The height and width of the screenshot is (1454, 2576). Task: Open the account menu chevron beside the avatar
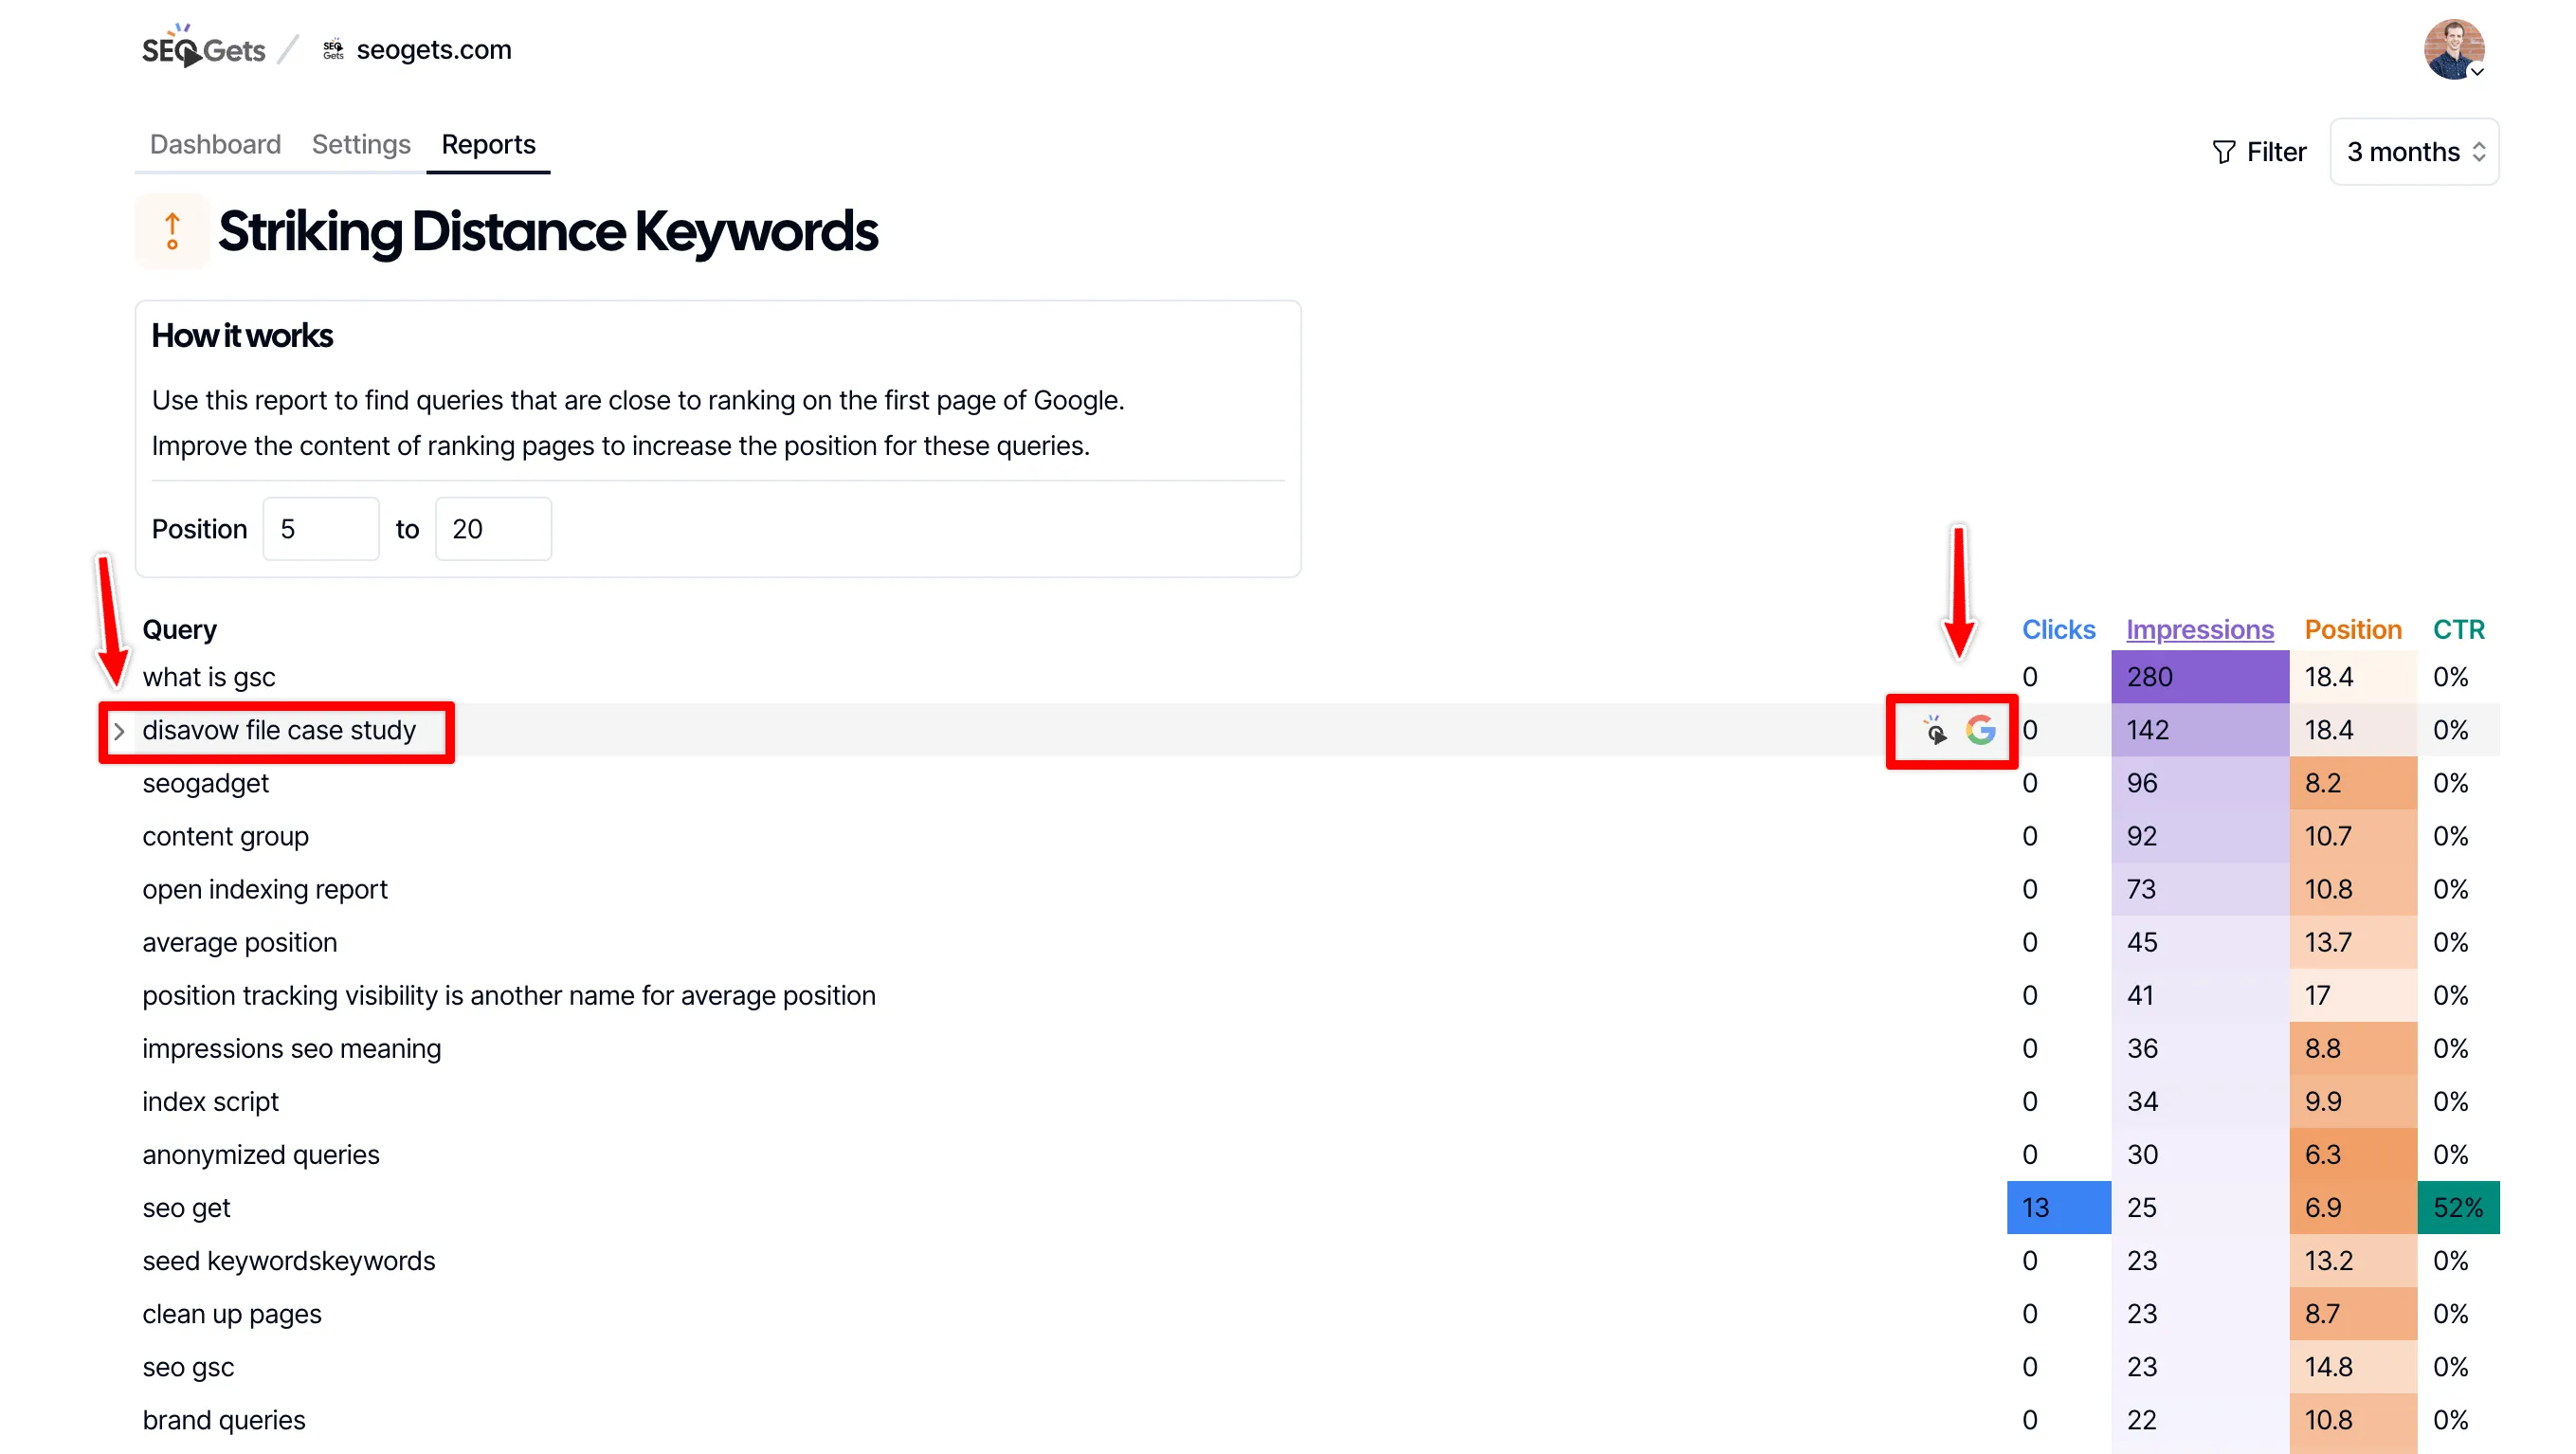2478,72
